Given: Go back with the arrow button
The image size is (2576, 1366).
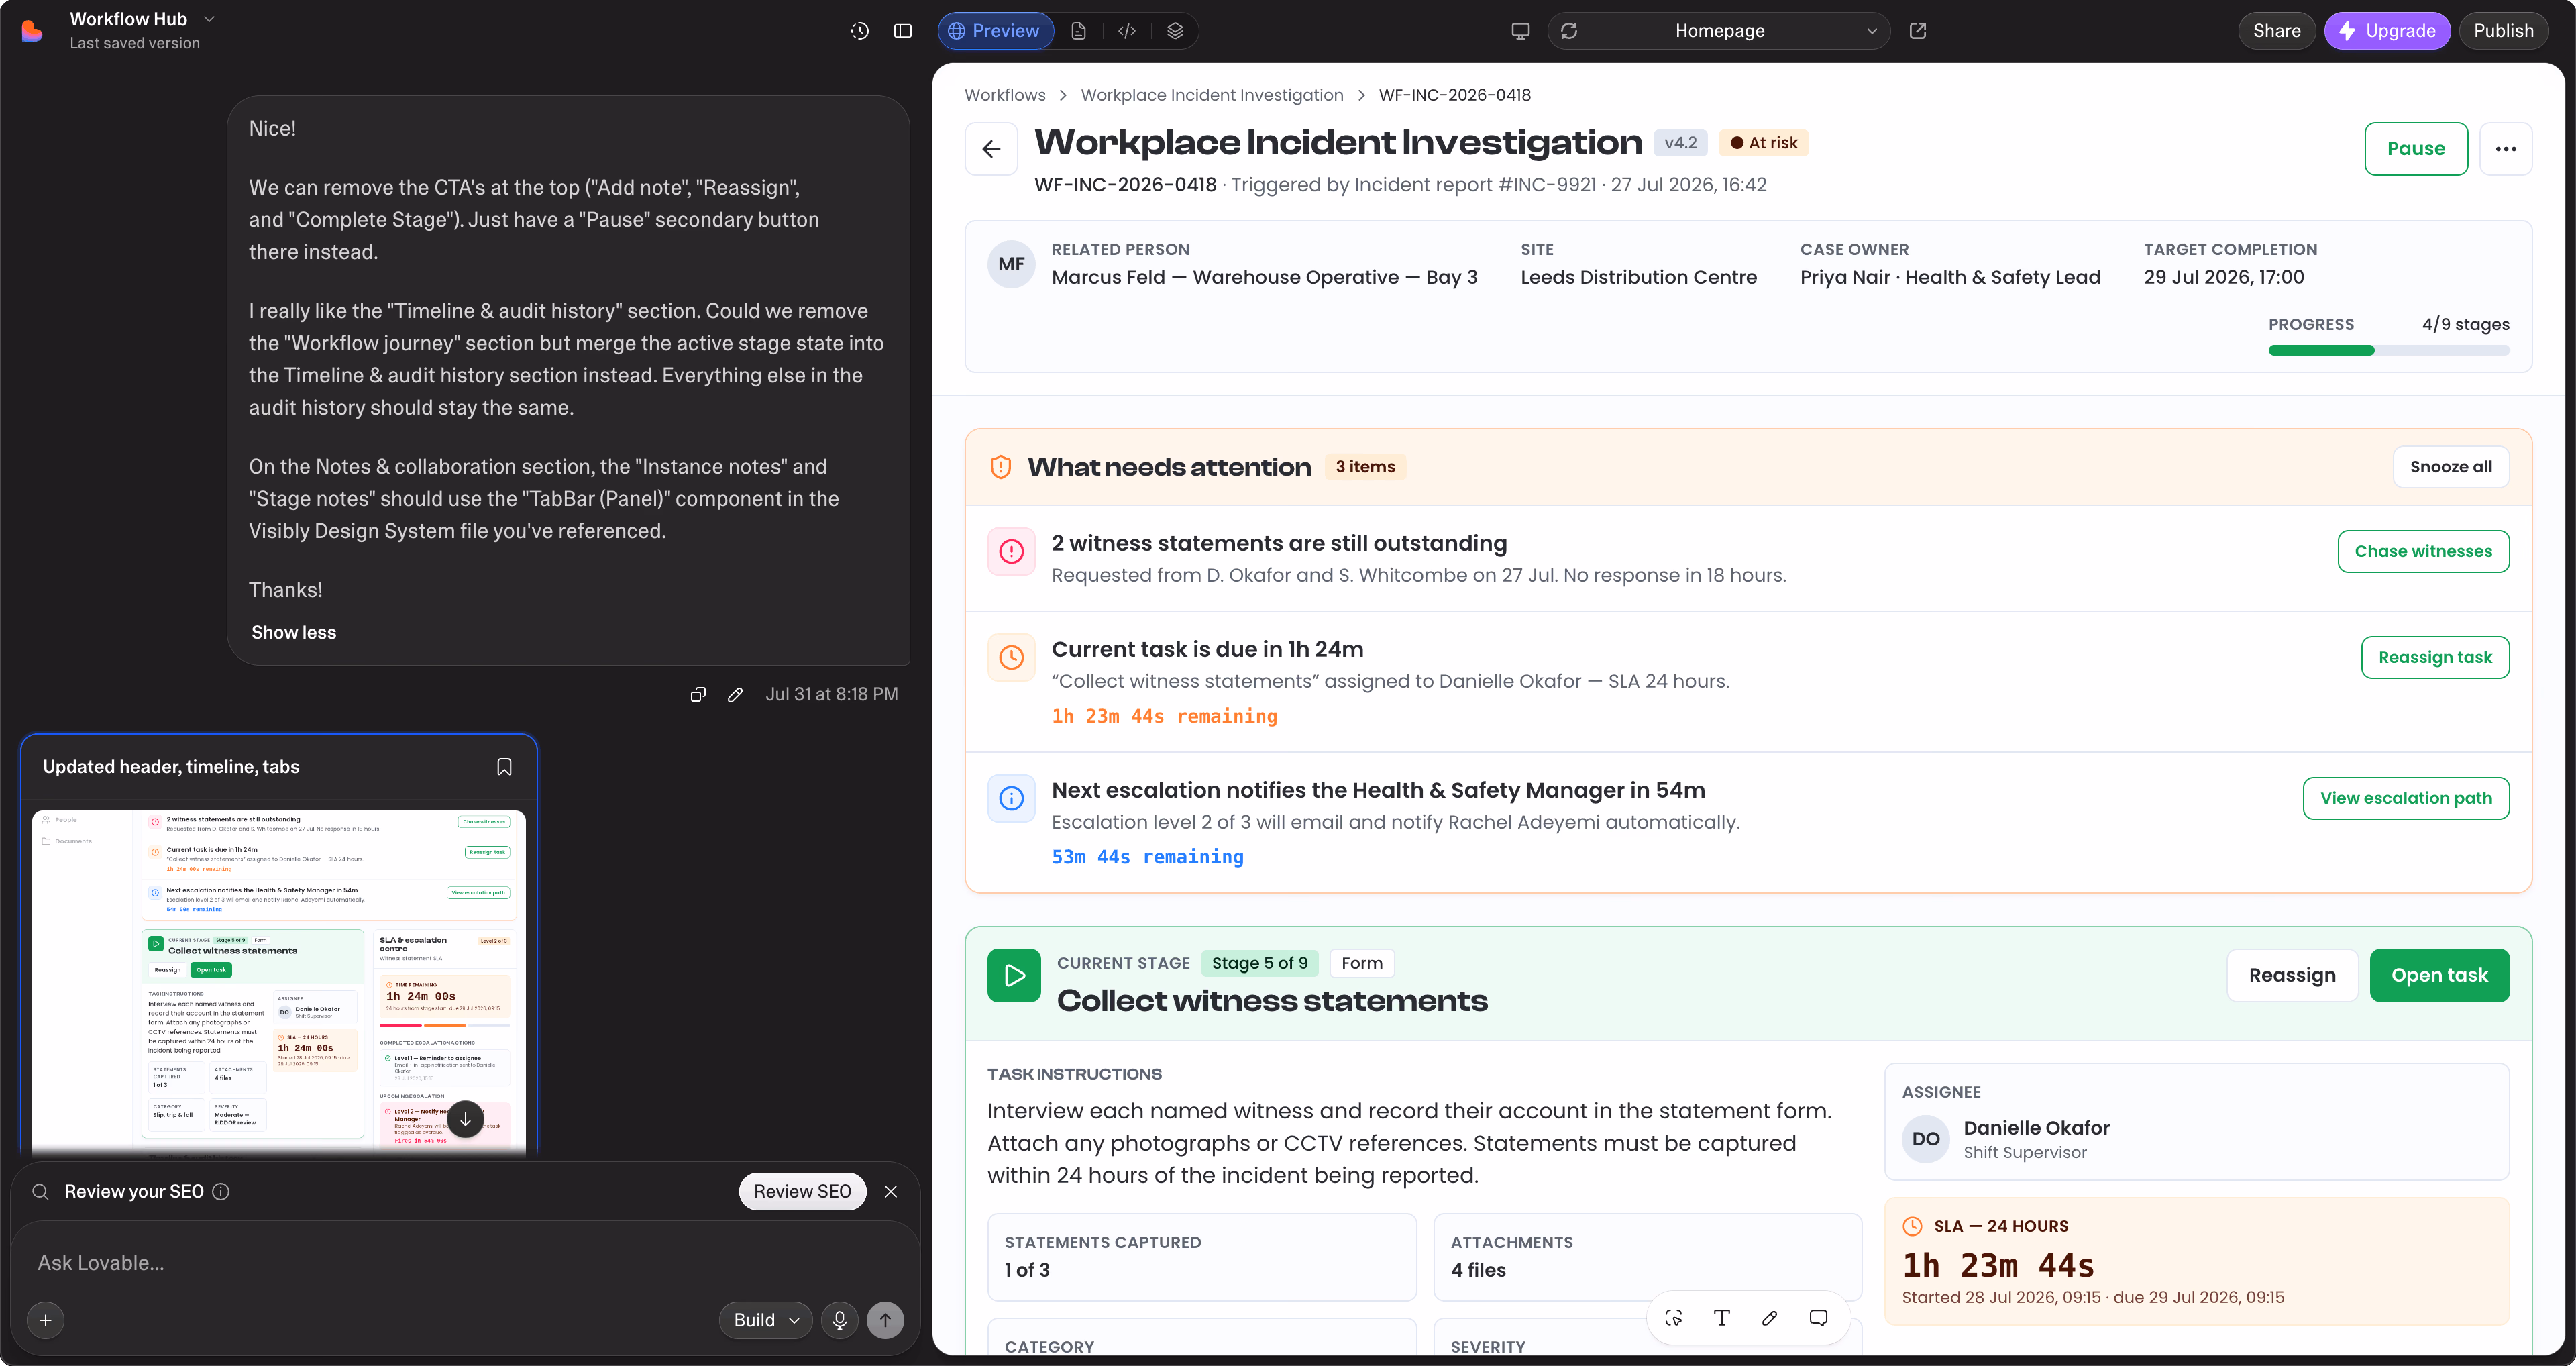Looking at the screenshot, I should pos(991,149).
